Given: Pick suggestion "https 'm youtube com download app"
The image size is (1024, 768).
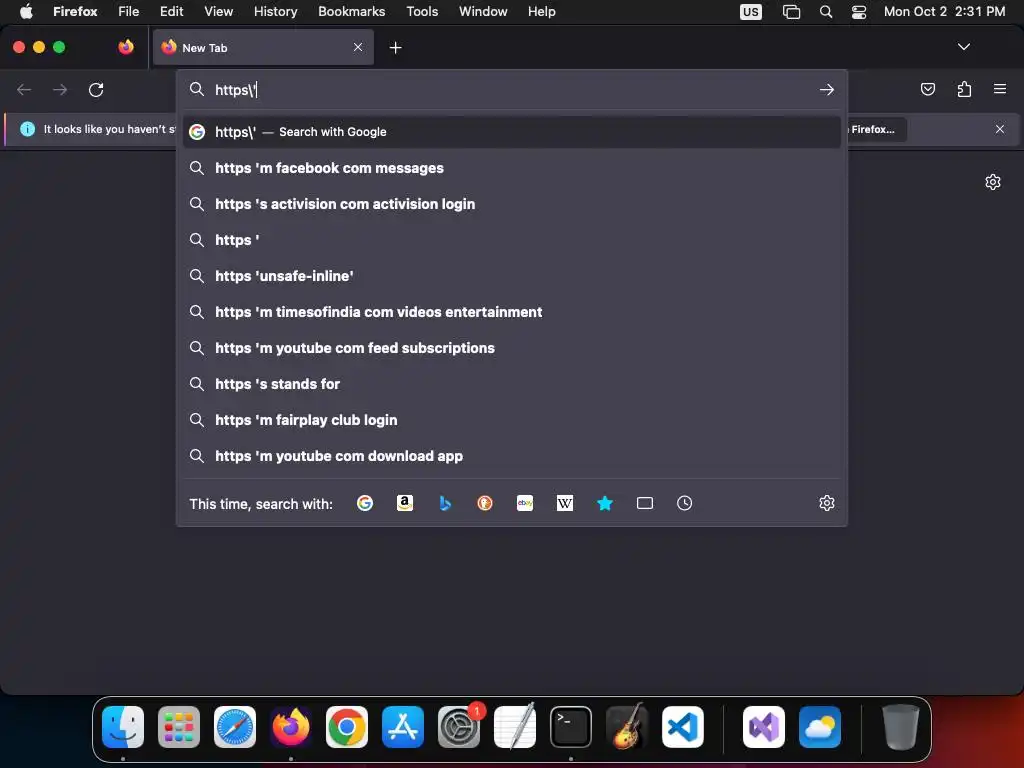Looking at the screenshot, I should coord(511,456).
